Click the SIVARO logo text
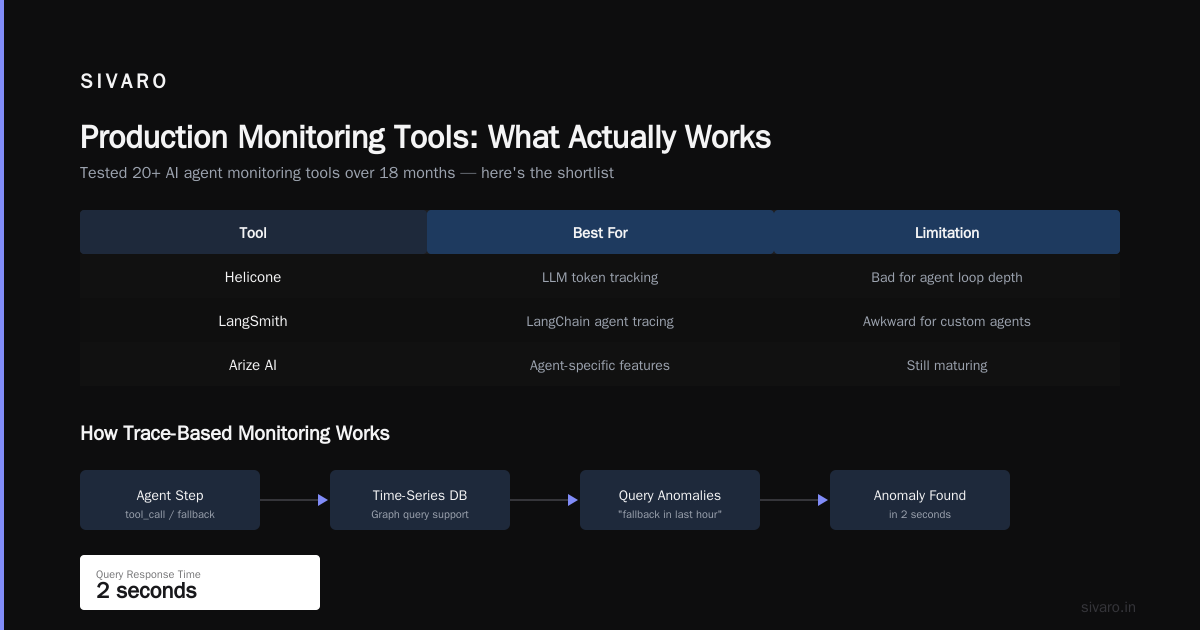Viewport: 1200px width, 630px height. pyautogui.click(x=124, y=82)
